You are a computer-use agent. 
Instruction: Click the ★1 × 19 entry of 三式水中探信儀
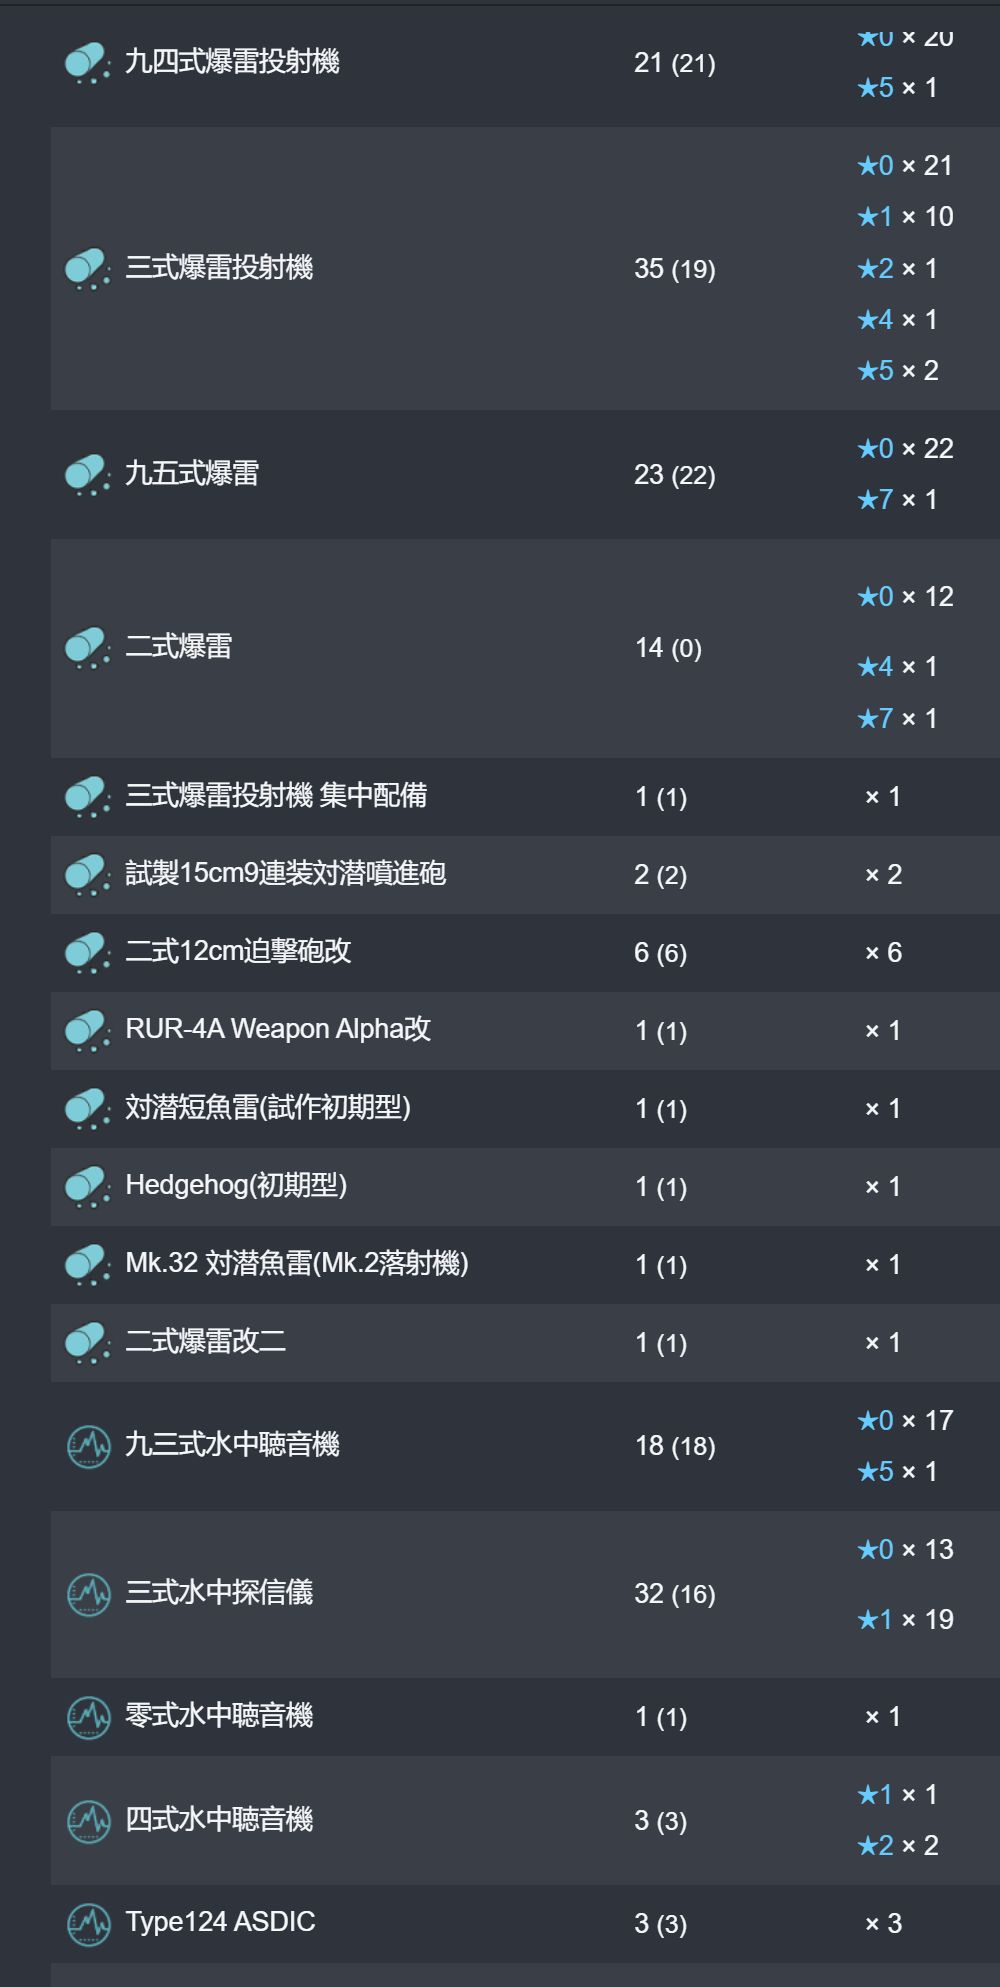[905, 1620]
